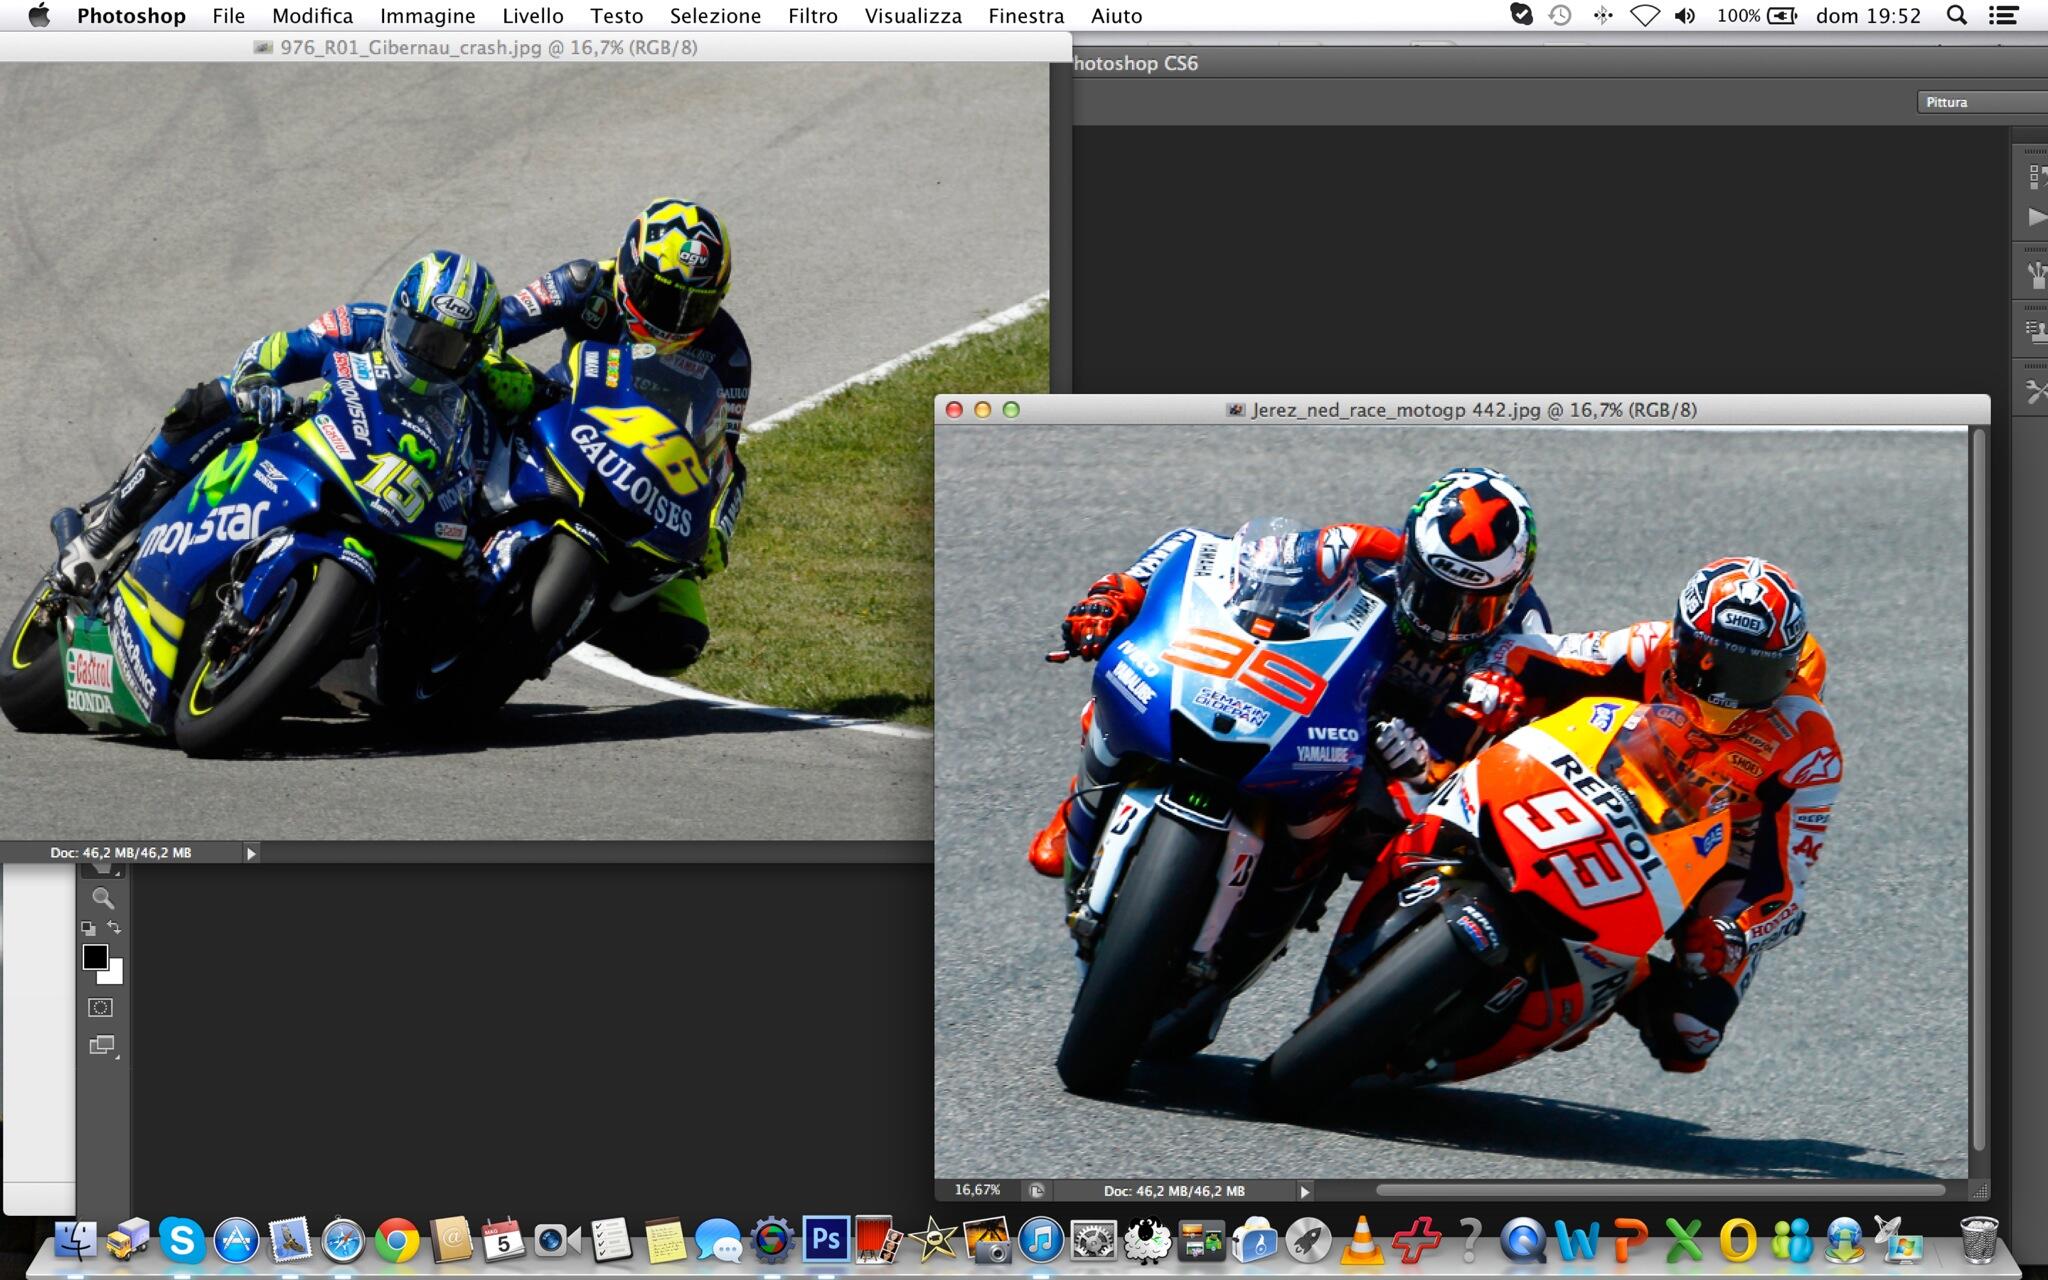Reset default foreground and background colors
Image resolution: width=2048 pixels, height=1280 pixels.
88,929
